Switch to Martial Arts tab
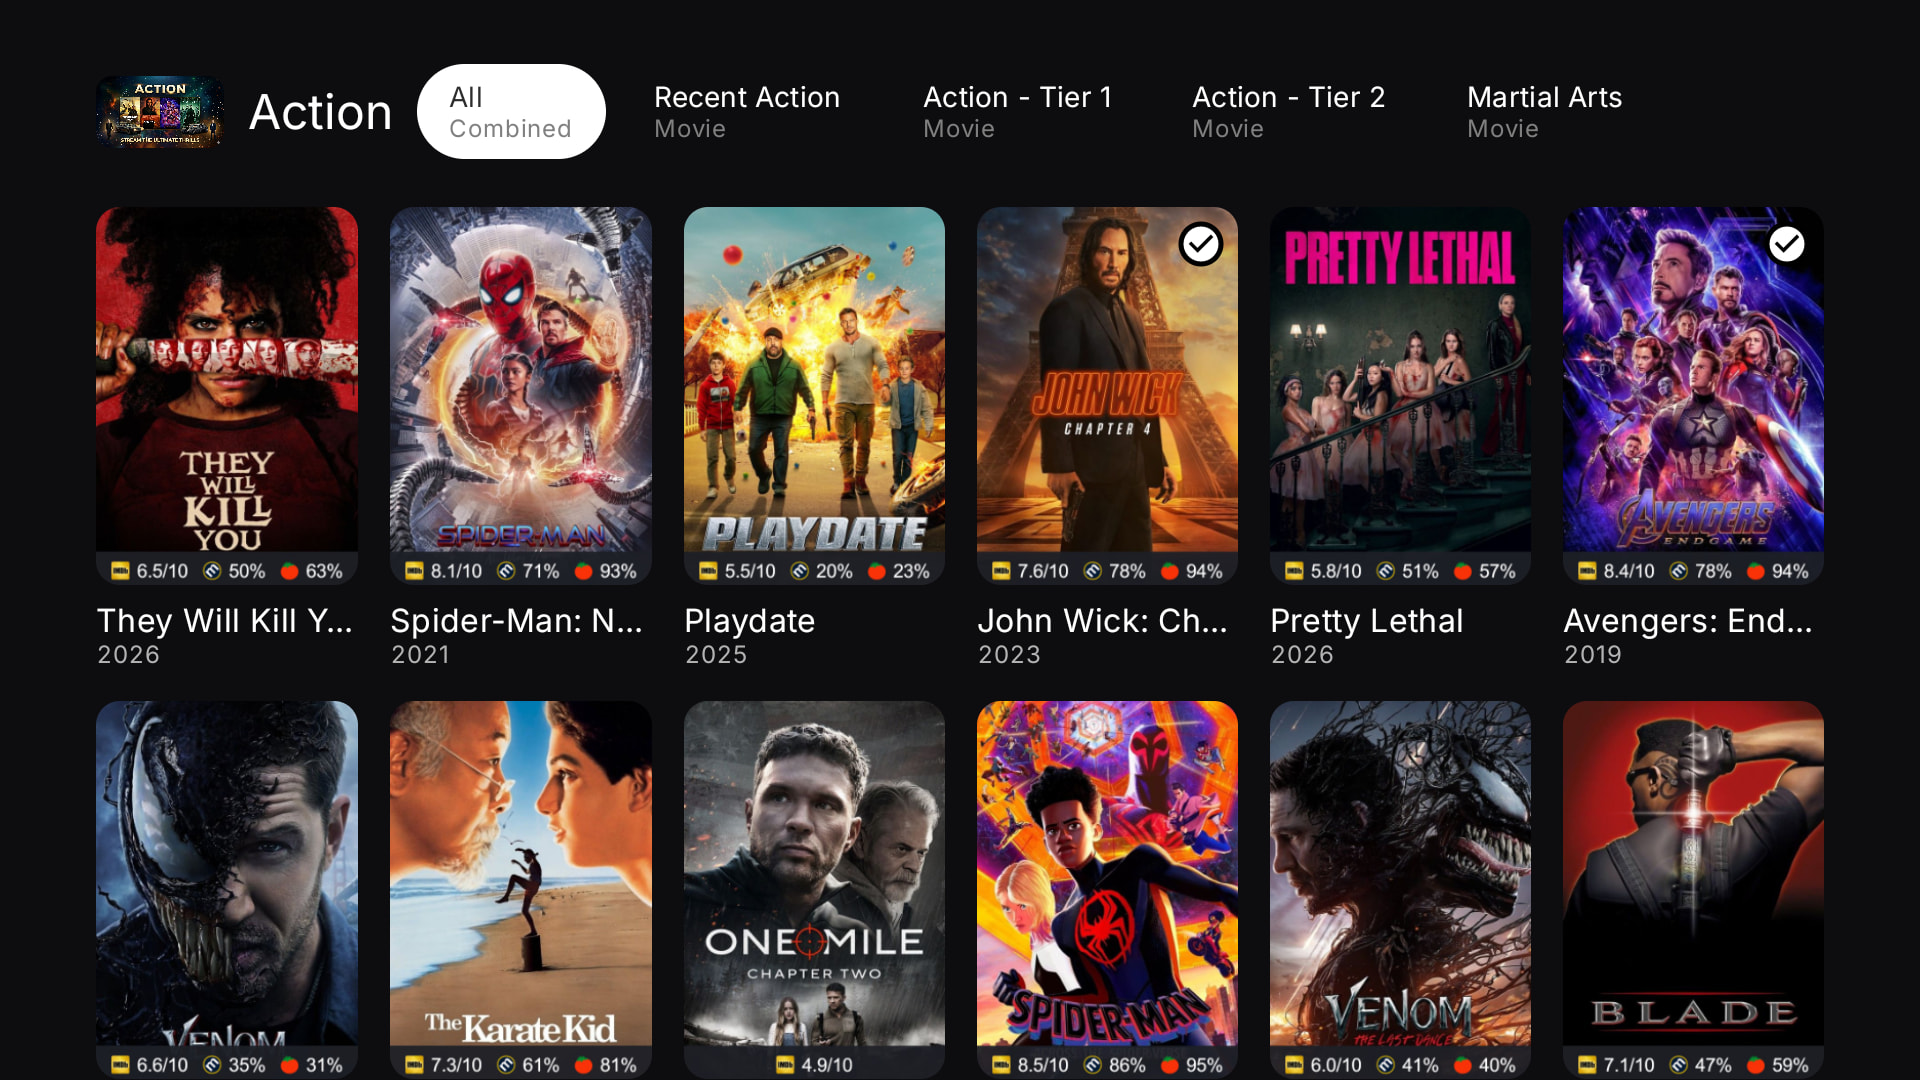Screen dimensions: 1920x1080 (x=1544, y=112)
